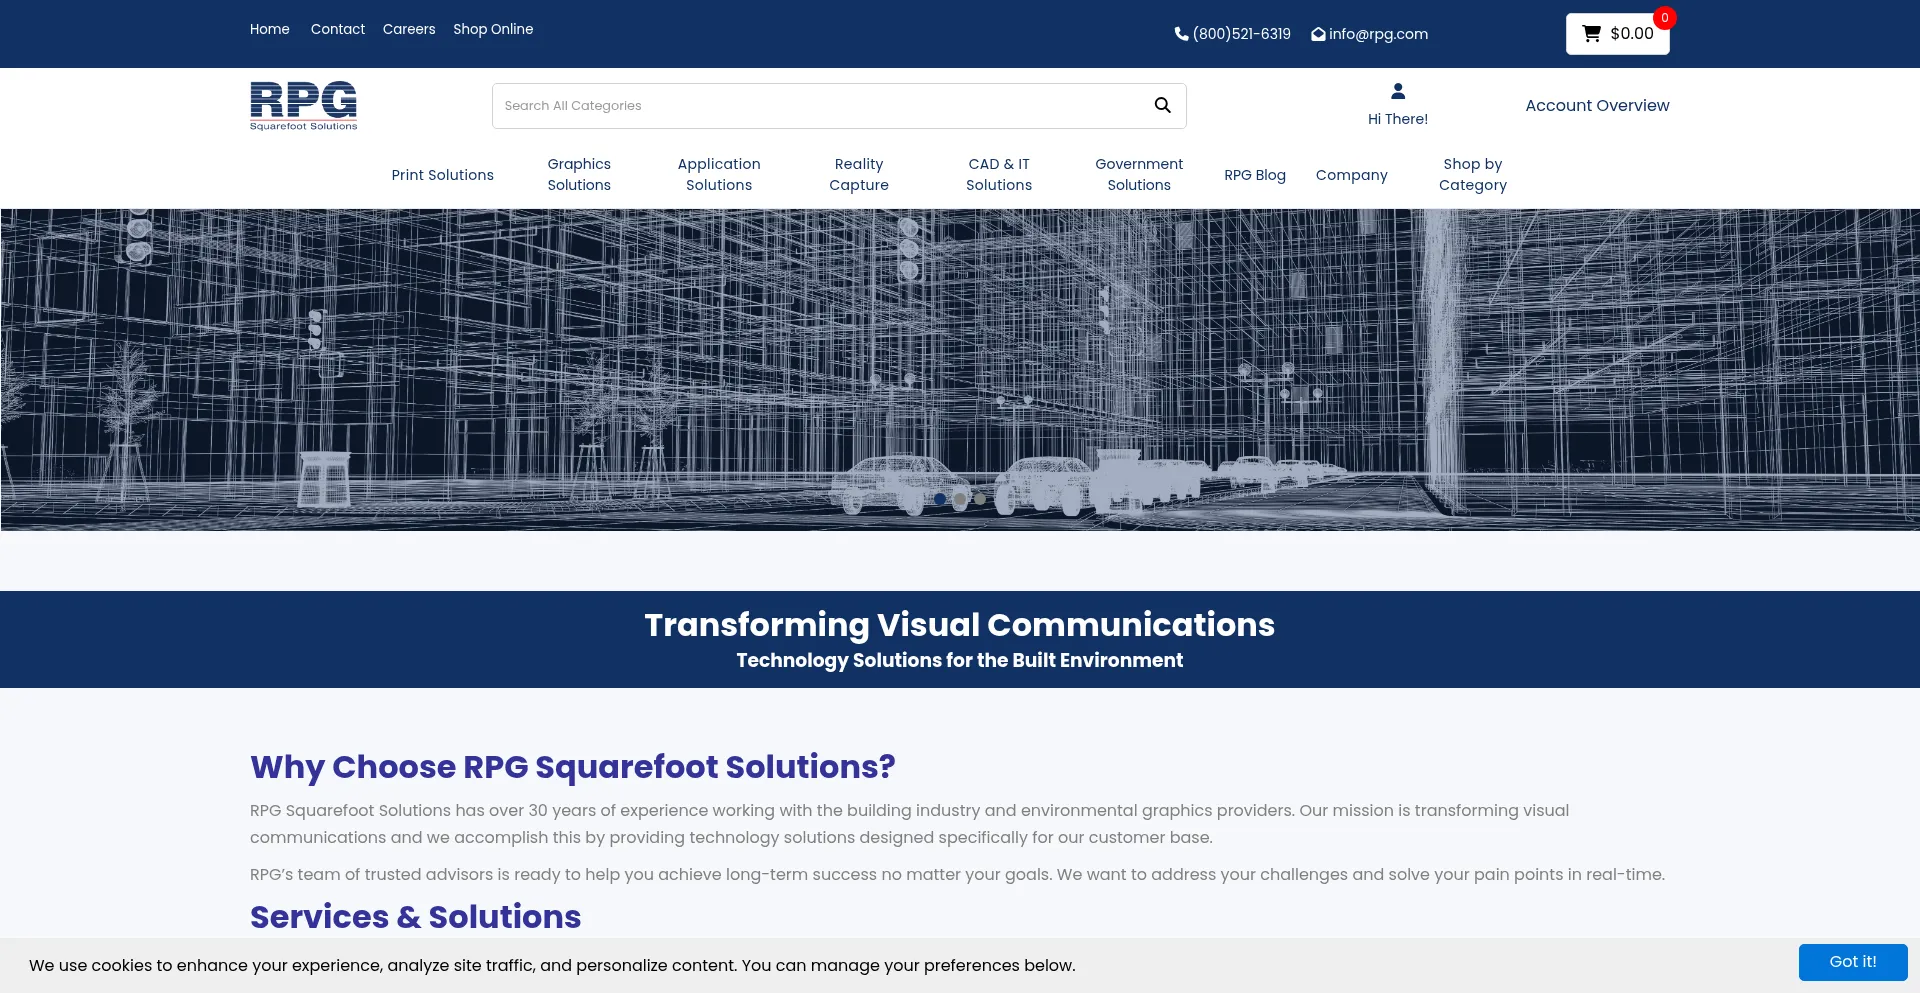
Task: Open the shopping cart icon
Action: tap(1591, 34)
